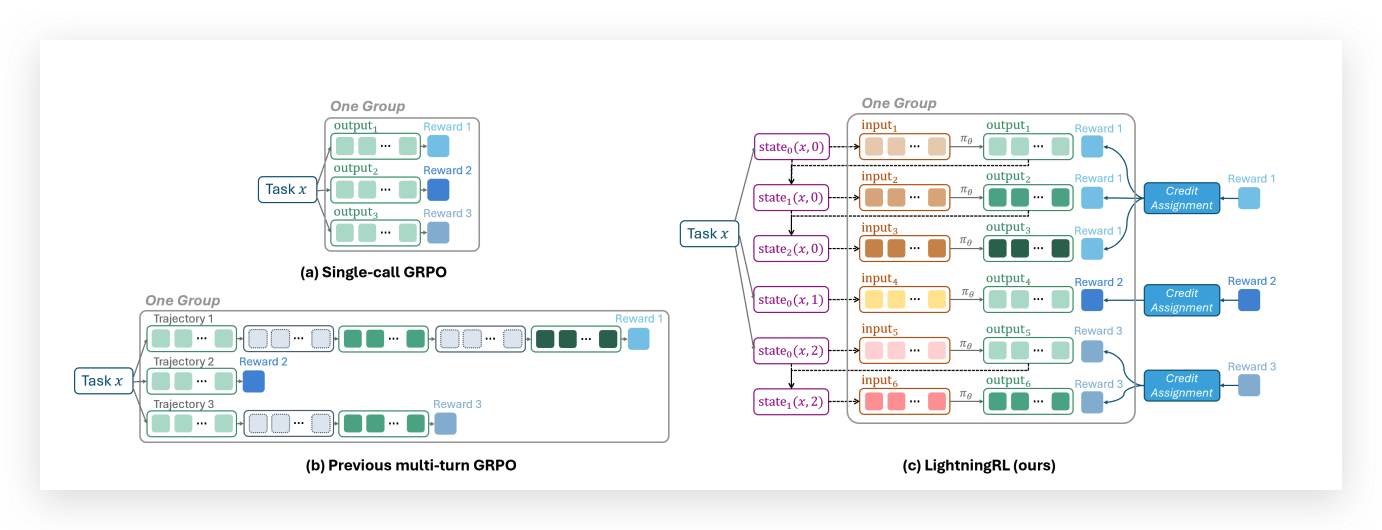
Task: Click the "input2" label
Action: 881,177
